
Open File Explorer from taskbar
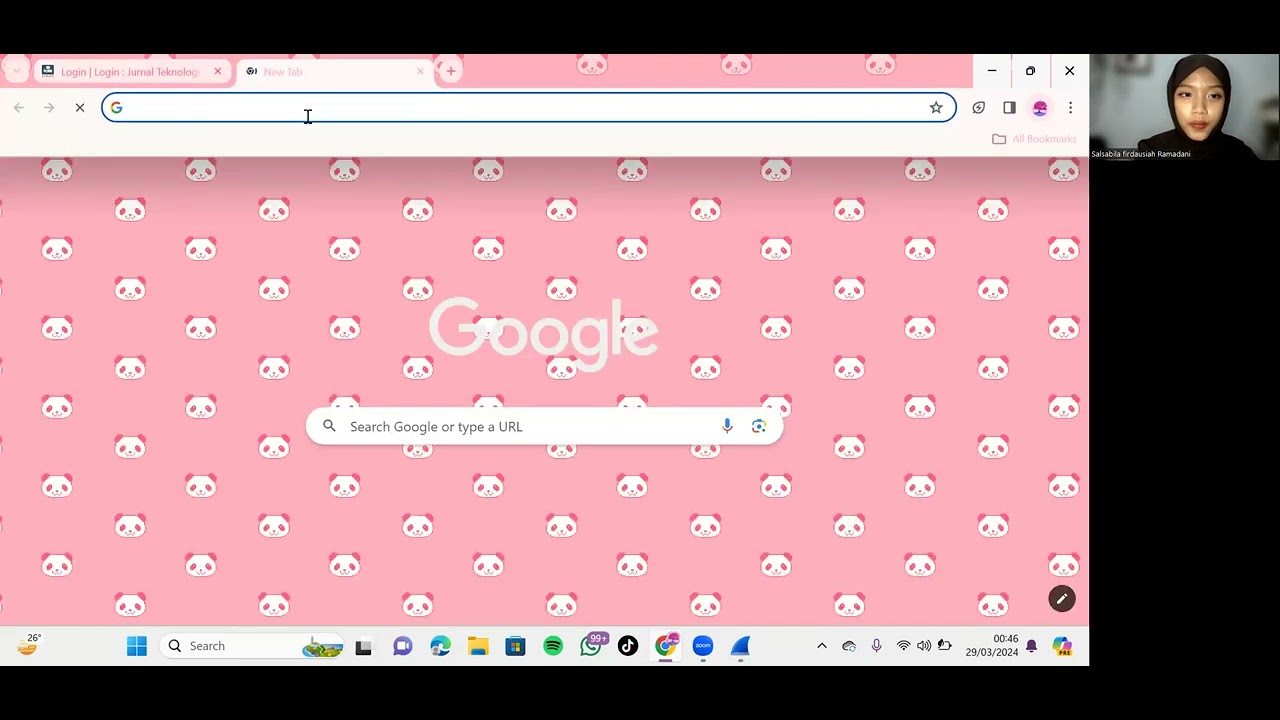(x=478, y=646)
